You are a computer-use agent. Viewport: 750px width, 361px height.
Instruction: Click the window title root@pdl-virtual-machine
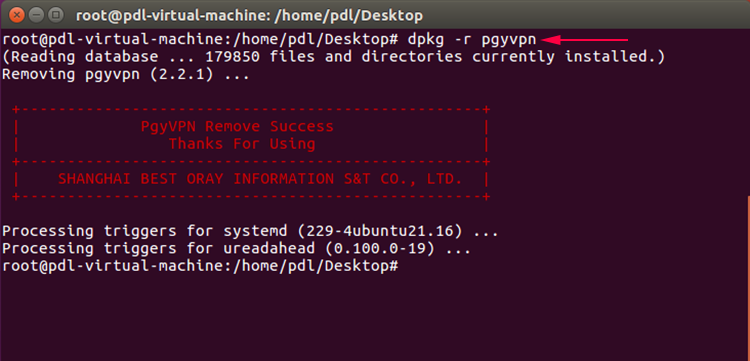[250, 15]
